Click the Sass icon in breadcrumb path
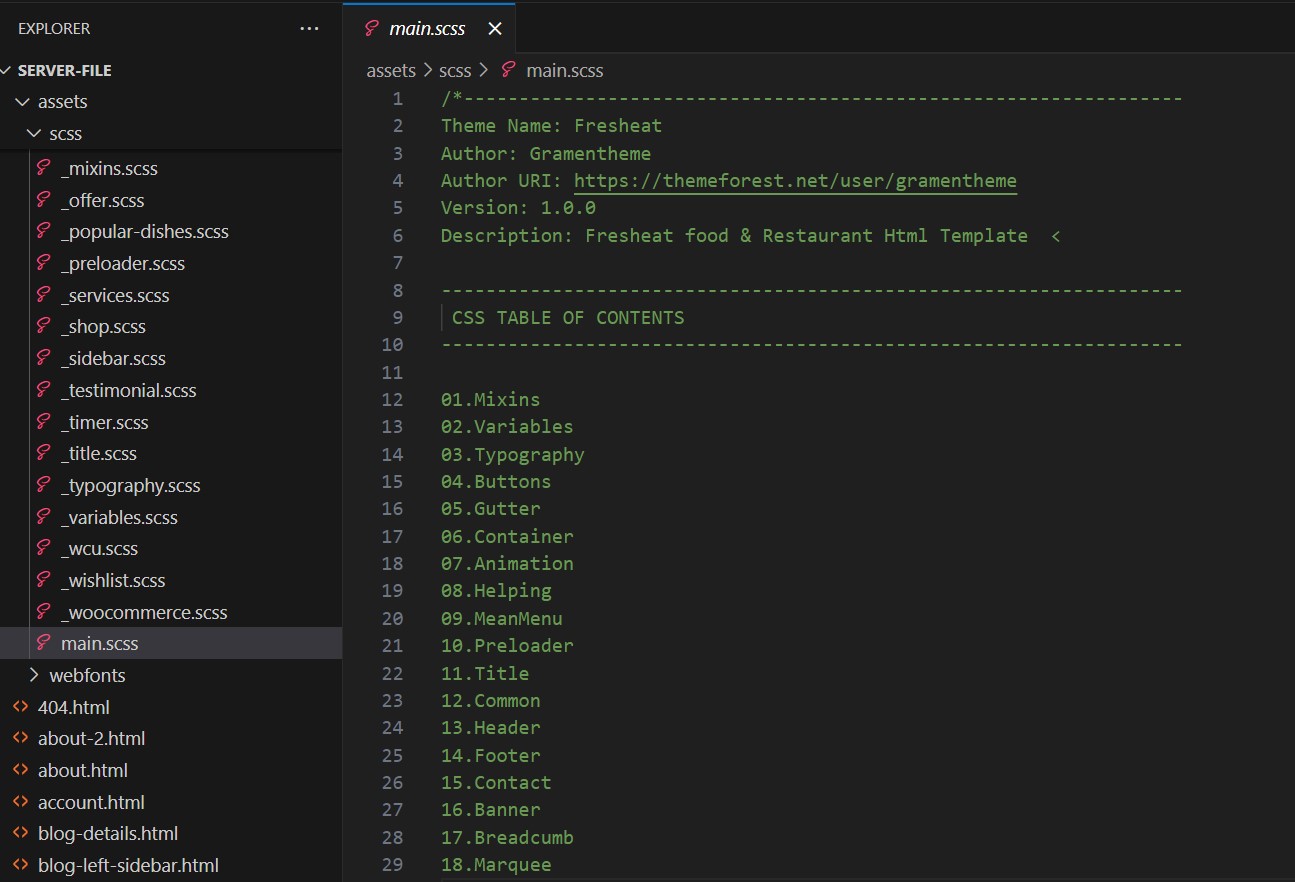Image resolution: width=1295 pixels, height=882 pixels. click(x=509, y=70)
